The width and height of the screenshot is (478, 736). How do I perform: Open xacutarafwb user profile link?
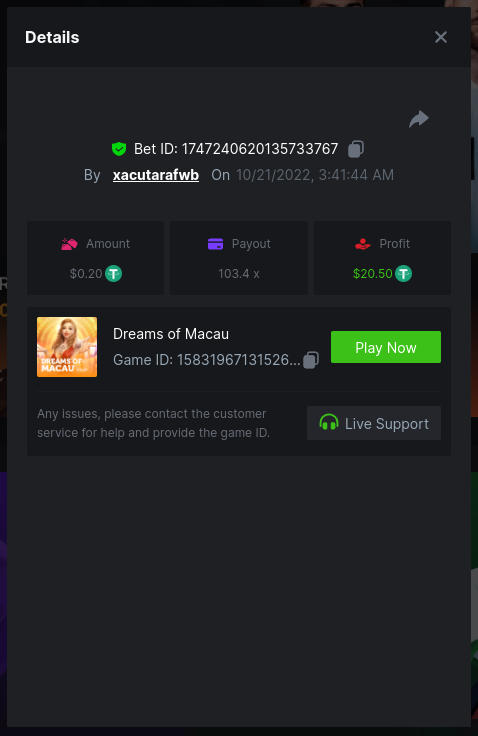pos(156,175)
